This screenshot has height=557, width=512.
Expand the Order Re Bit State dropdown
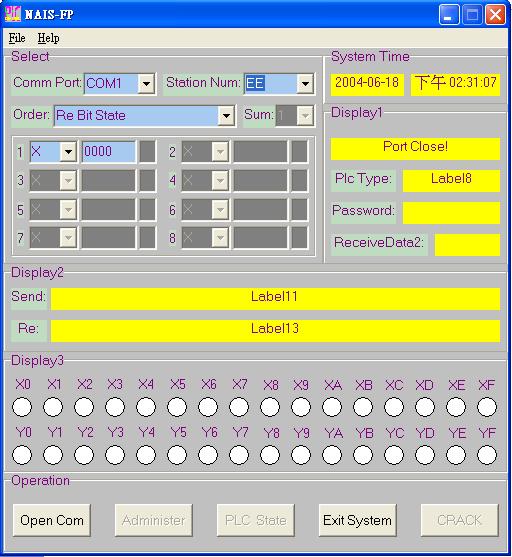tap(226, 115)
